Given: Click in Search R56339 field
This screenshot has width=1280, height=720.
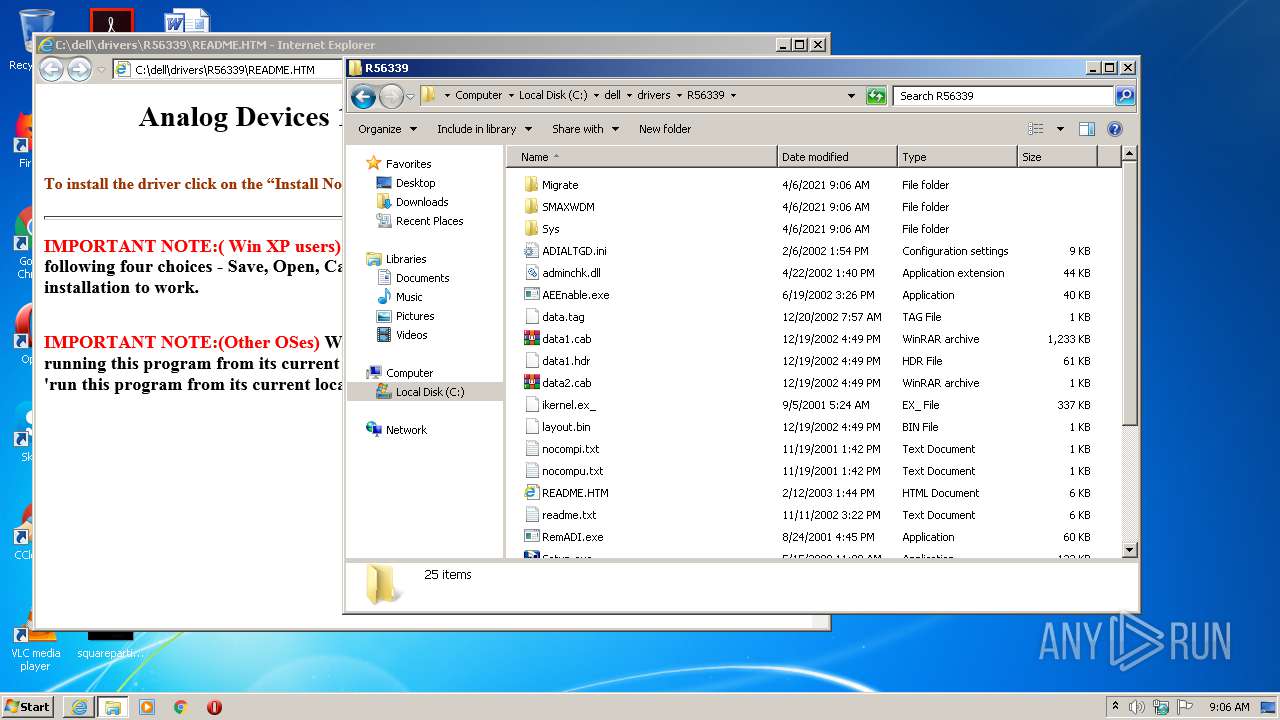Looking at the screenshot, I should 1003,96.
